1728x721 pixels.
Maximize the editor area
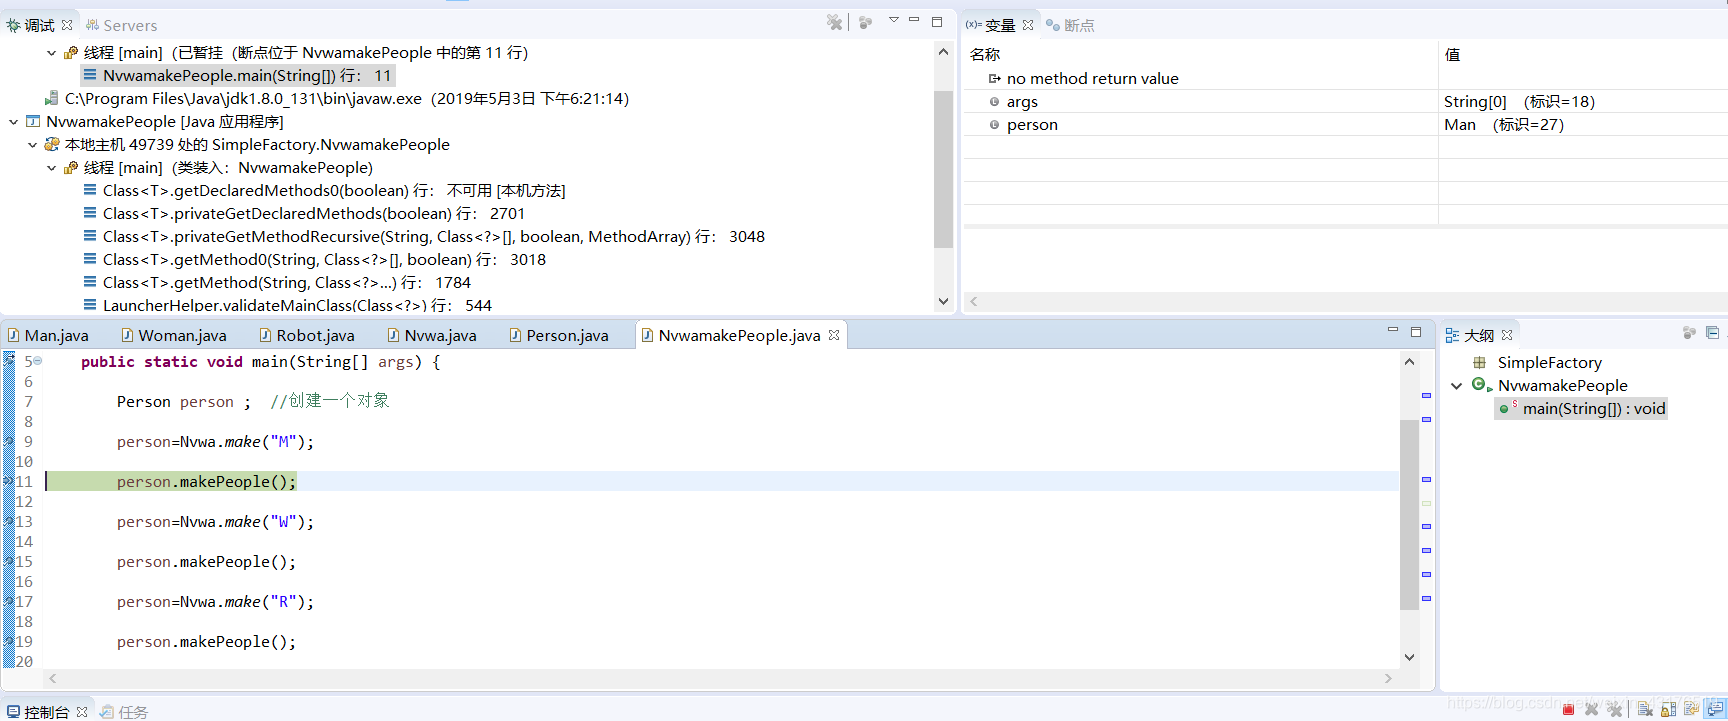pos(1416,331)
